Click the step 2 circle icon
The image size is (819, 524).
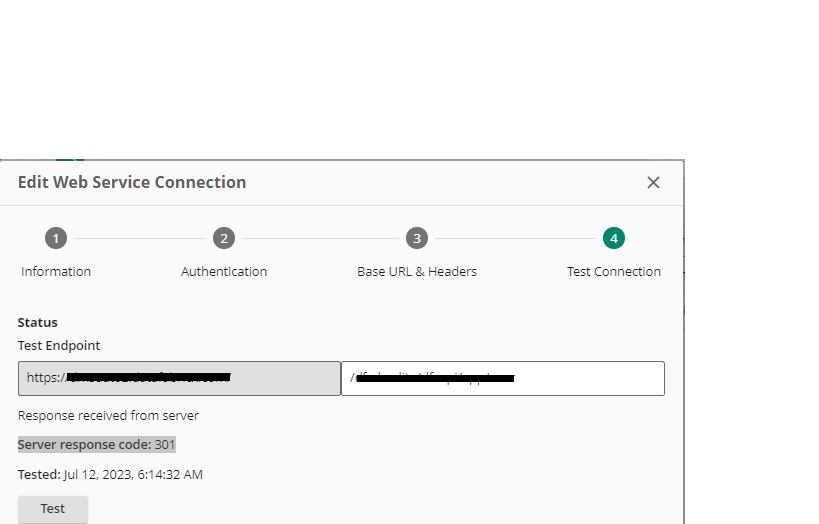[x=224, y=238]
